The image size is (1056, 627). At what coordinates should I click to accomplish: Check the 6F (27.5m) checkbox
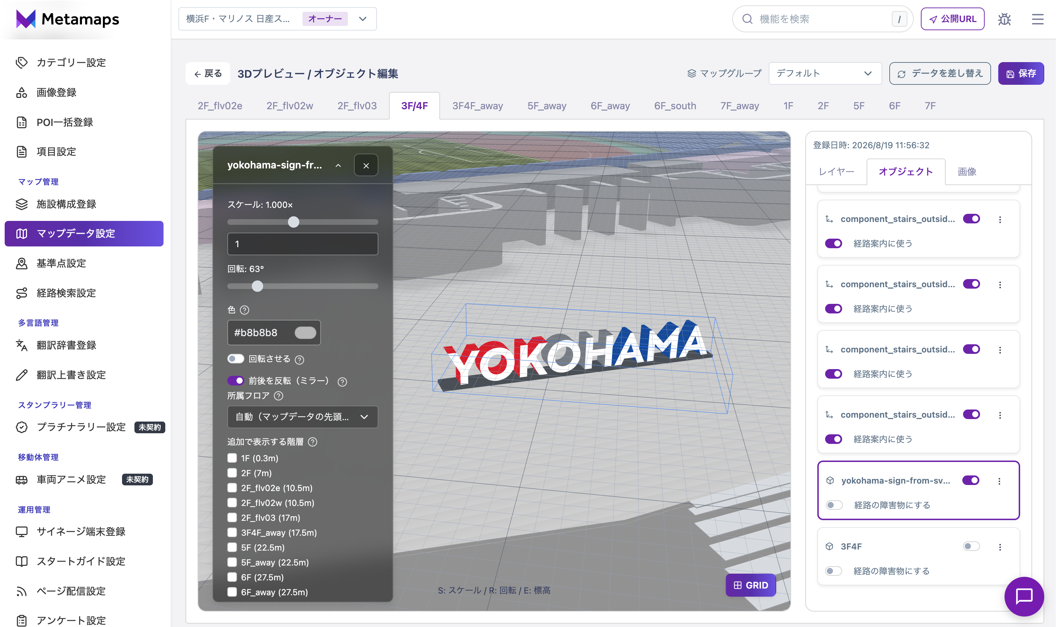pyautogui.click(x=232, y=576)
